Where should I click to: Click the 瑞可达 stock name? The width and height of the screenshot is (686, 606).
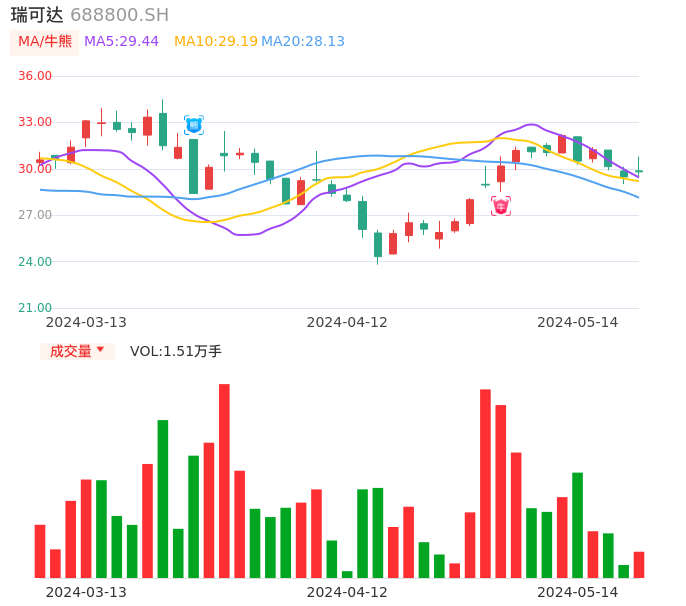click(x=37, y=15)
